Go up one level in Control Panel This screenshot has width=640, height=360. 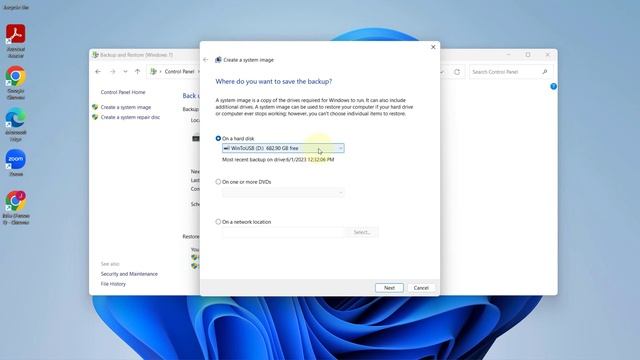point(138,71)
